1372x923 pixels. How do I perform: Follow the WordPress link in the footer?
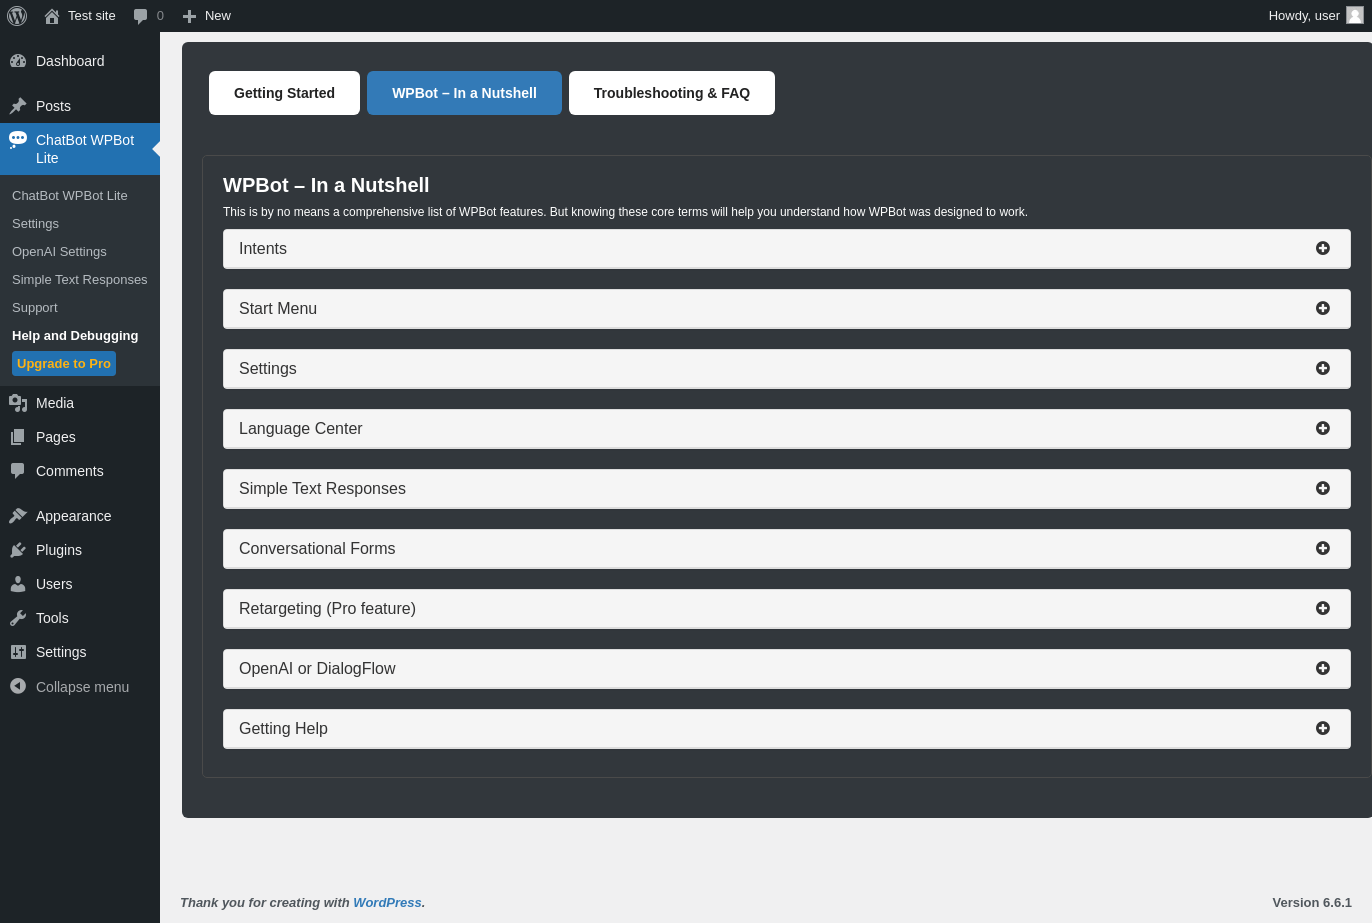[x=387, y=902]
